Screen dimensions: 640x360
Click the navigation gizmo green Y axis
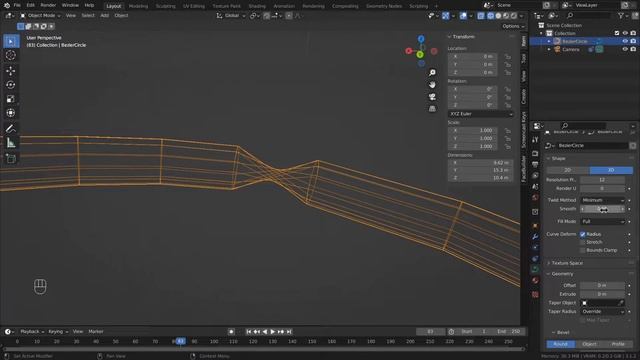(420, 55)
